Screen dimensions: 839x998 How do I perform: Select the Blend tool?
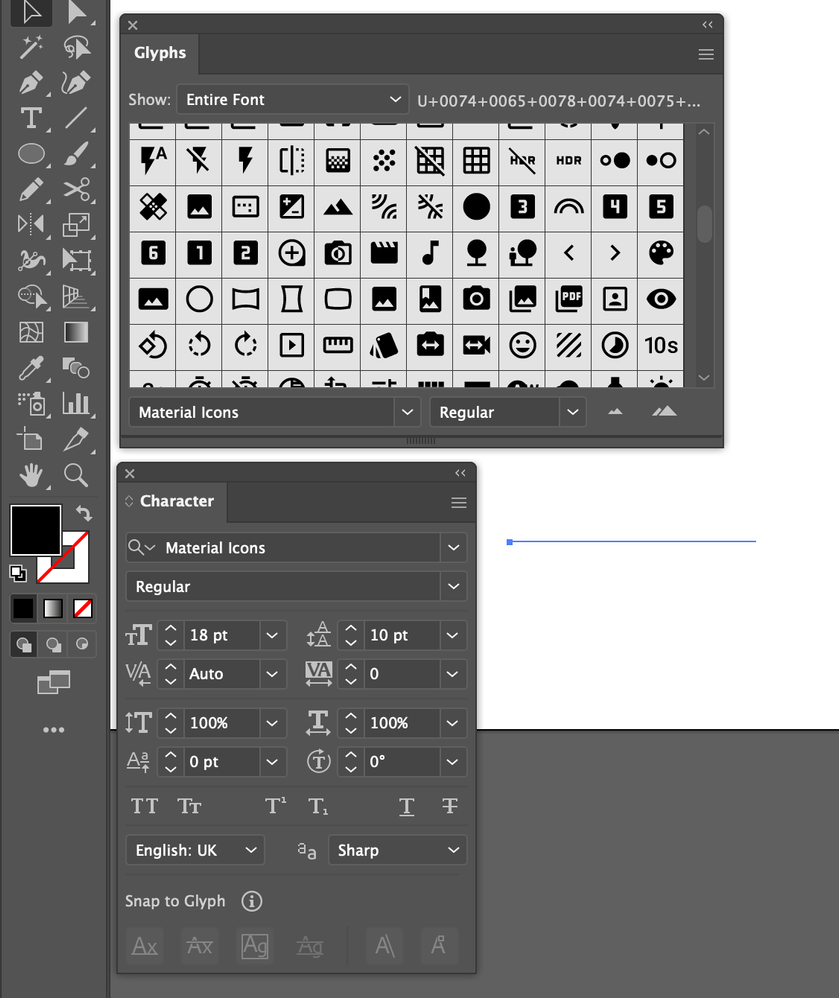pos(76,368)
